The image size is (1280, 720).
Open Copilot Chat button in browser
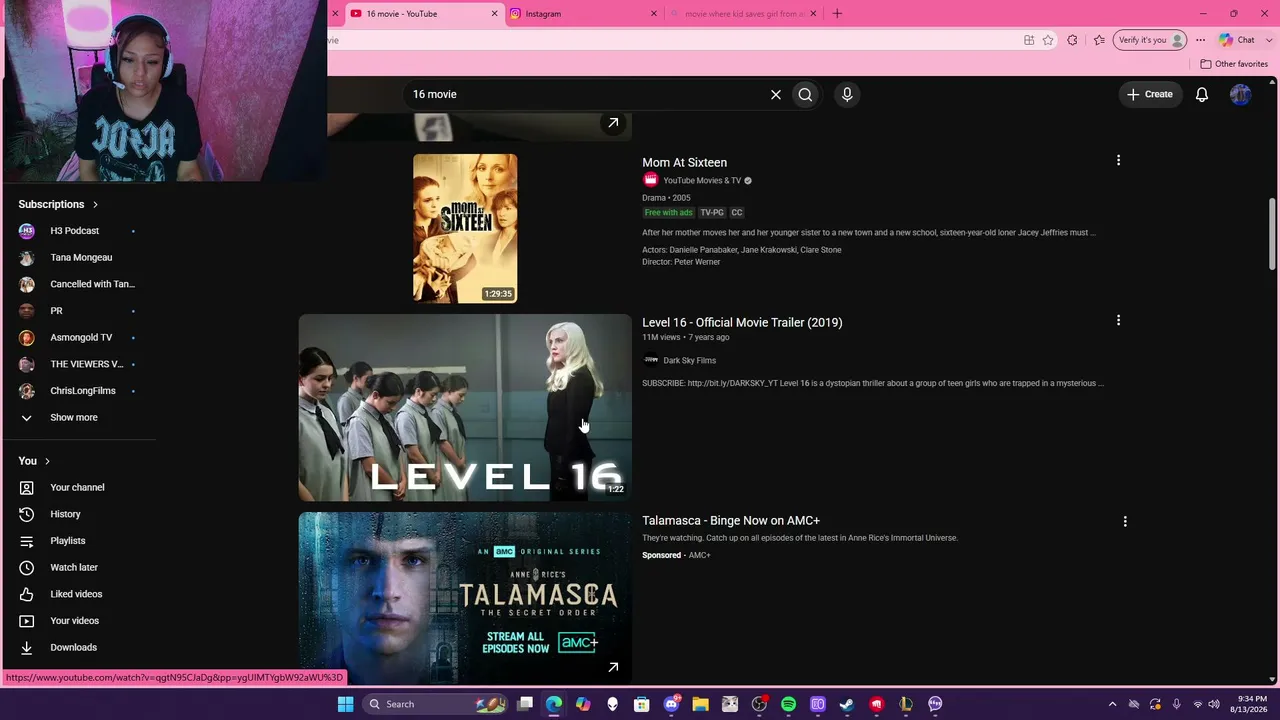(1236, 40)
